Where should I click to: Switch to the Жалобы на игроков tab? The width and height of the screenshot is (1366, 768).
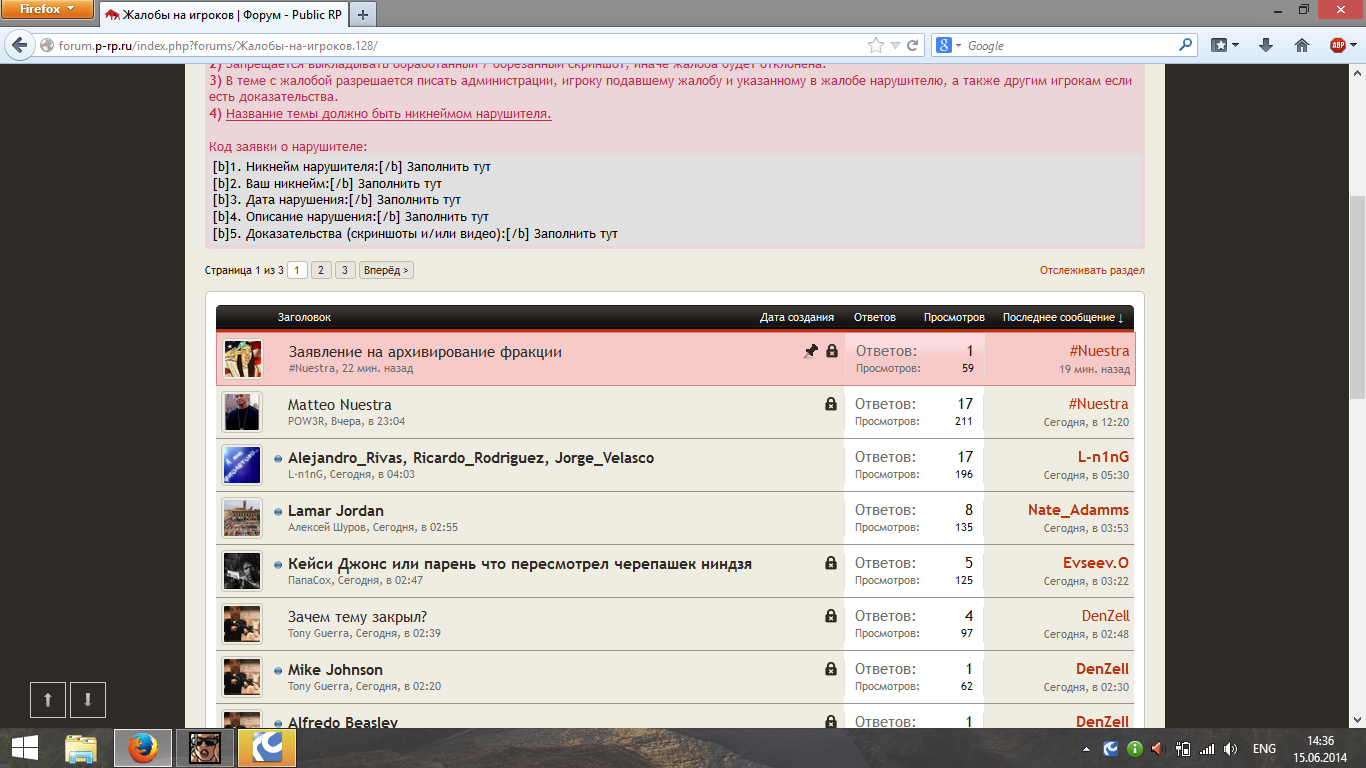coord(225,14)
